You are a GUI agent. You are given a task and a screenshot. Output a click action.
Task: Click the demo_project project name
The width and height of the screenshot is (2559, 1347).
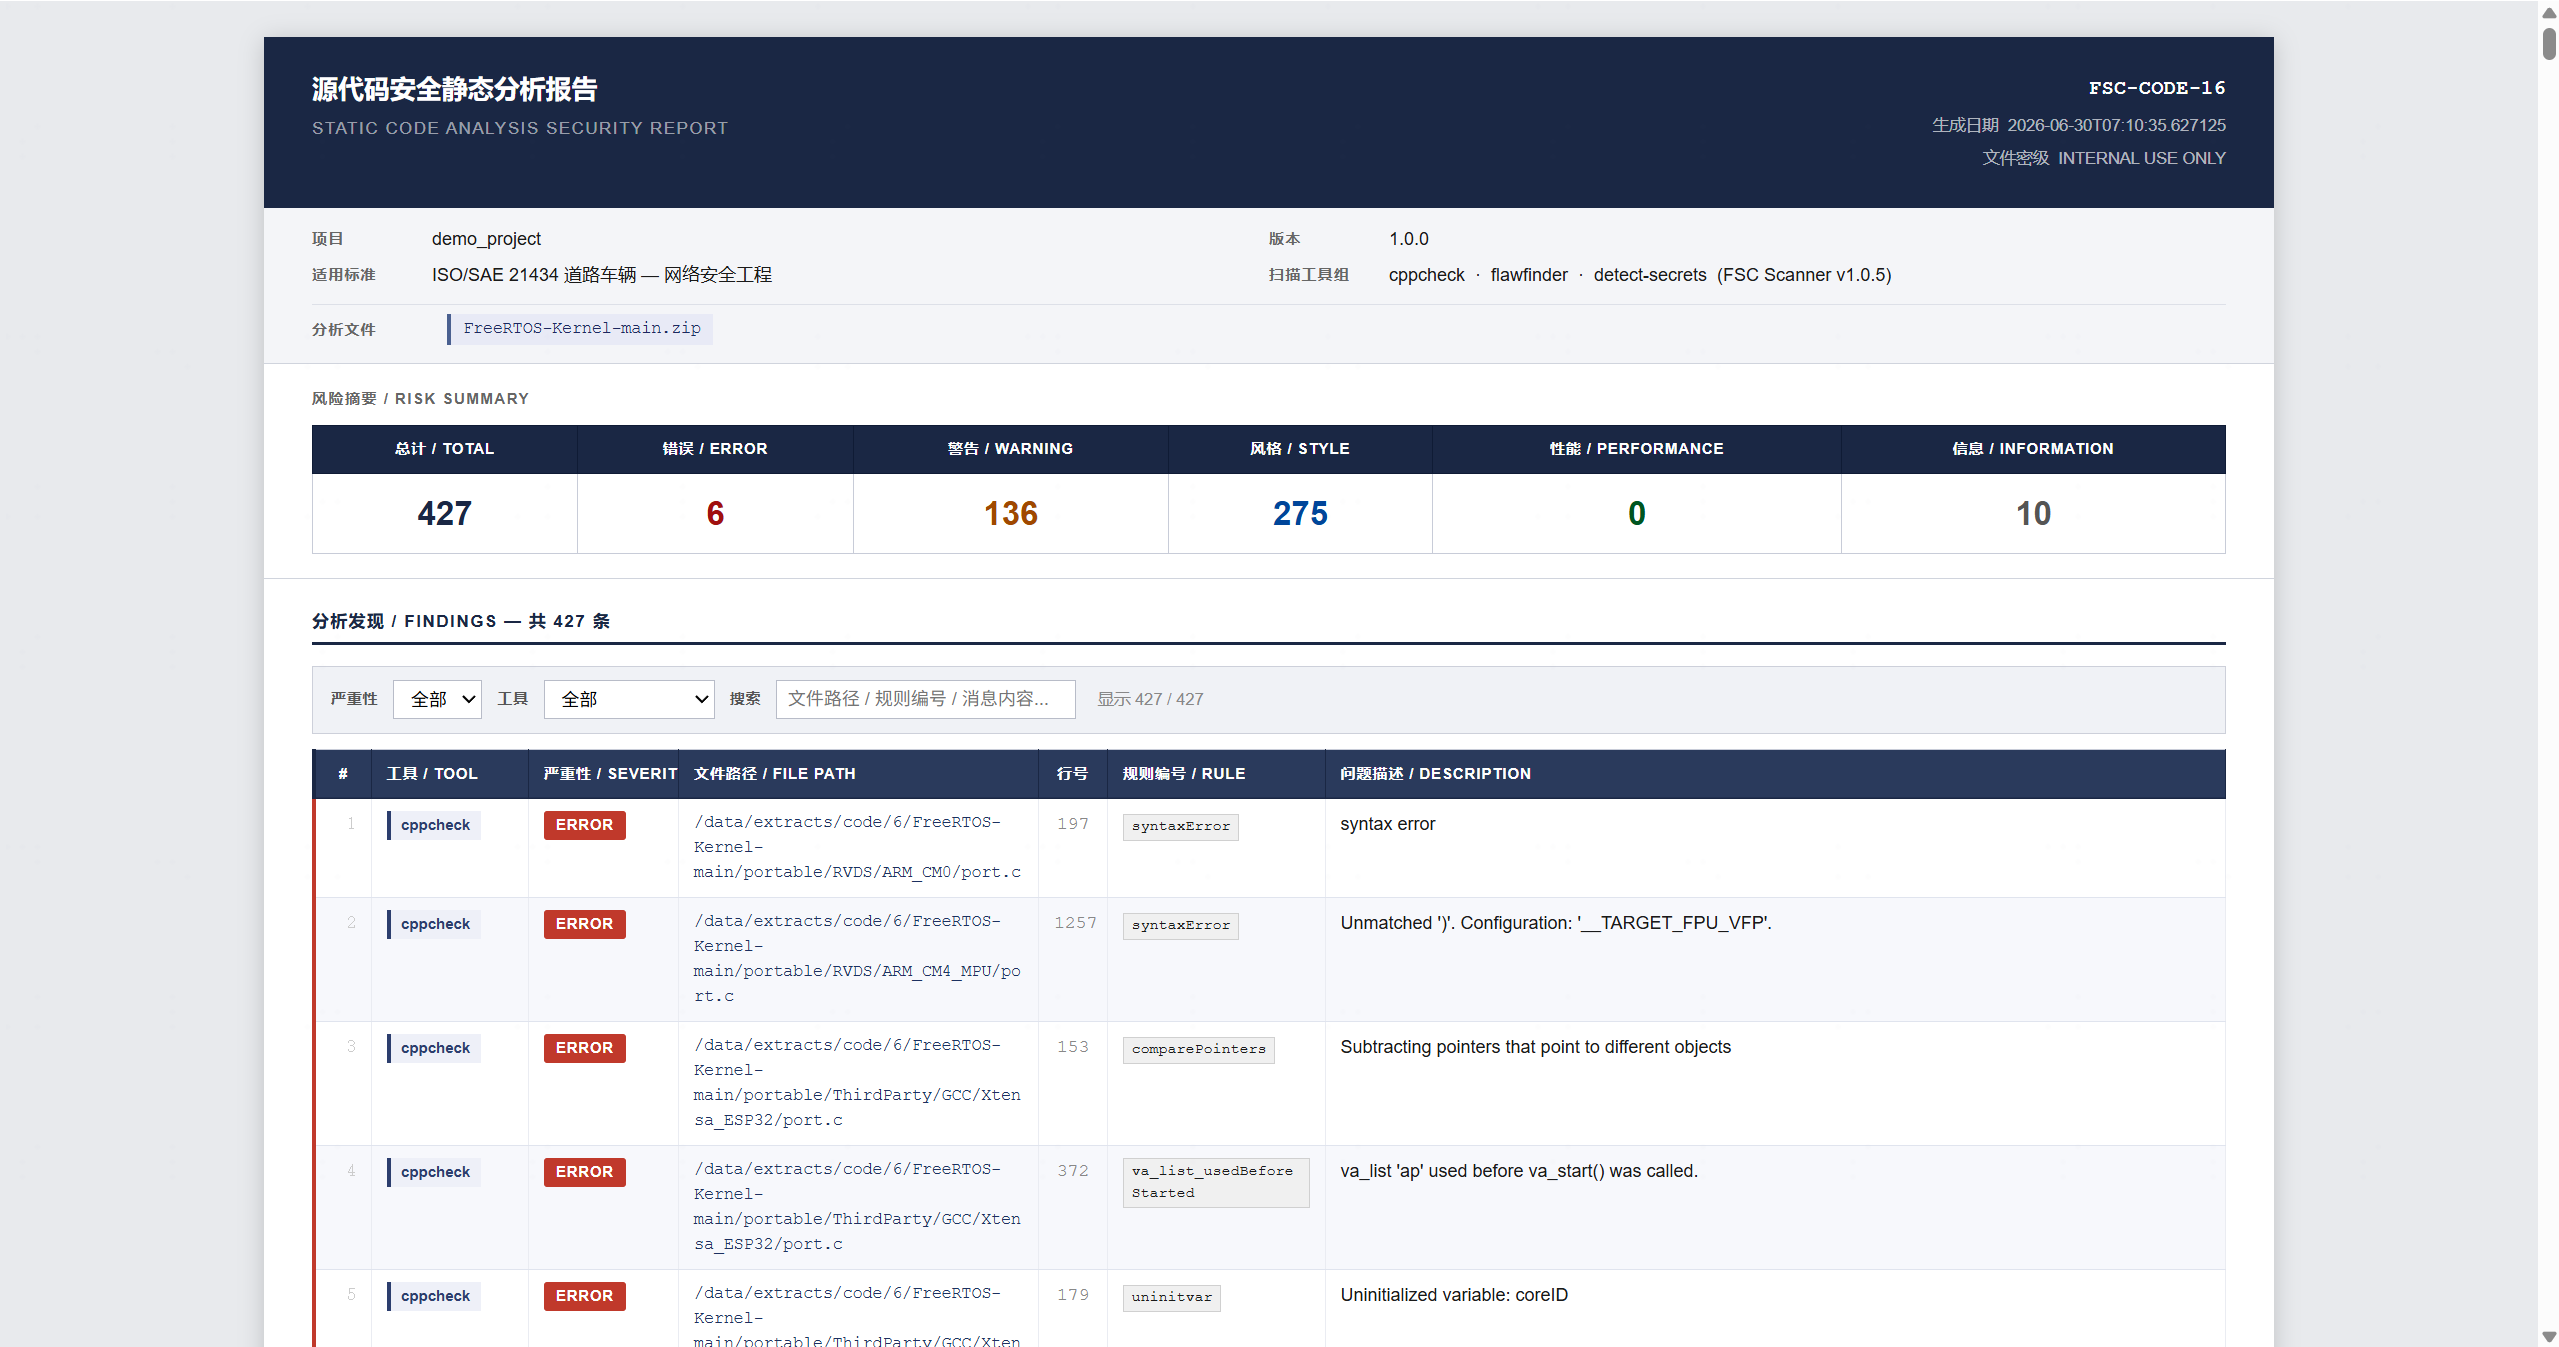click(486, 239)
